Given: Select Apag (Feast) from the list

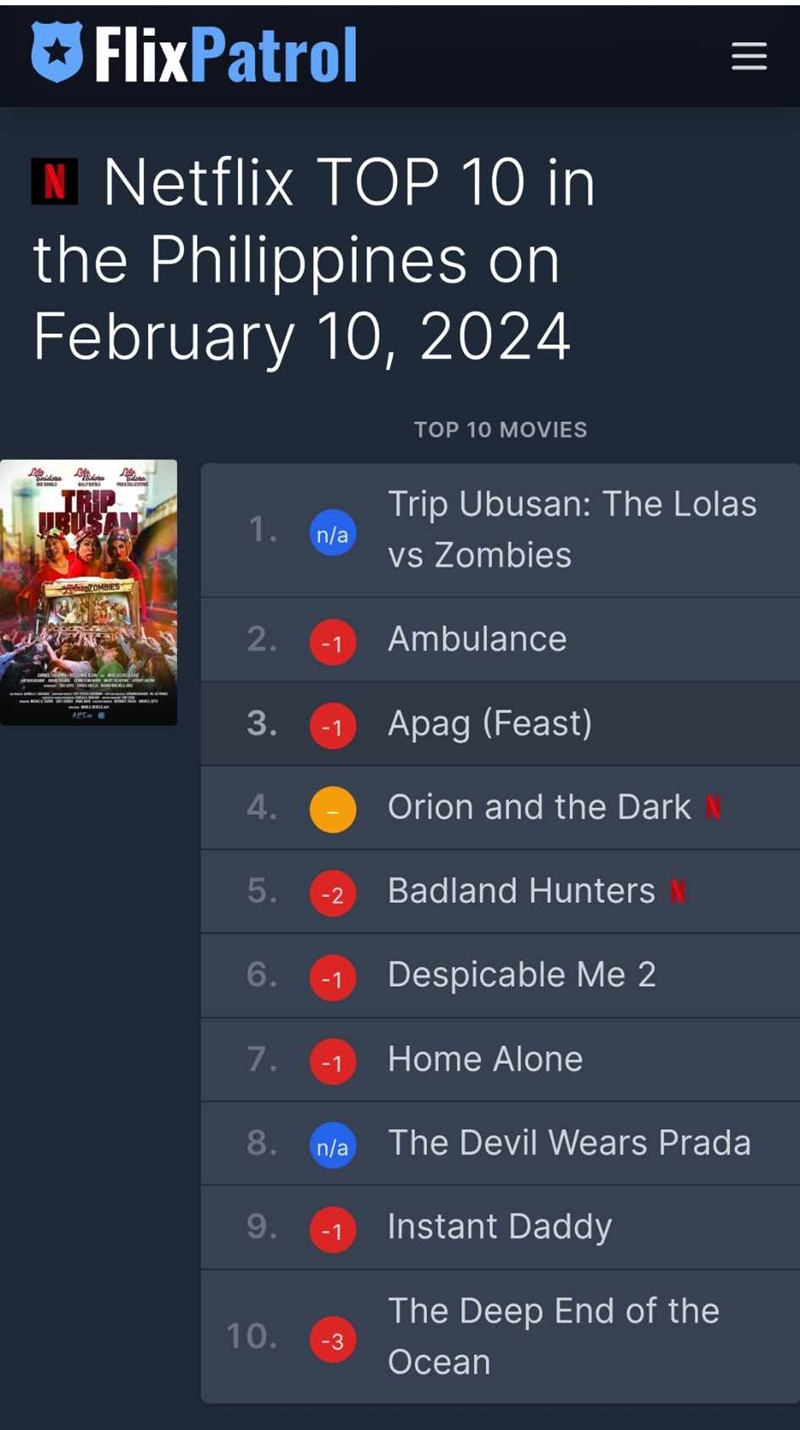Looking at the screenshot, I should coord(489,724).
